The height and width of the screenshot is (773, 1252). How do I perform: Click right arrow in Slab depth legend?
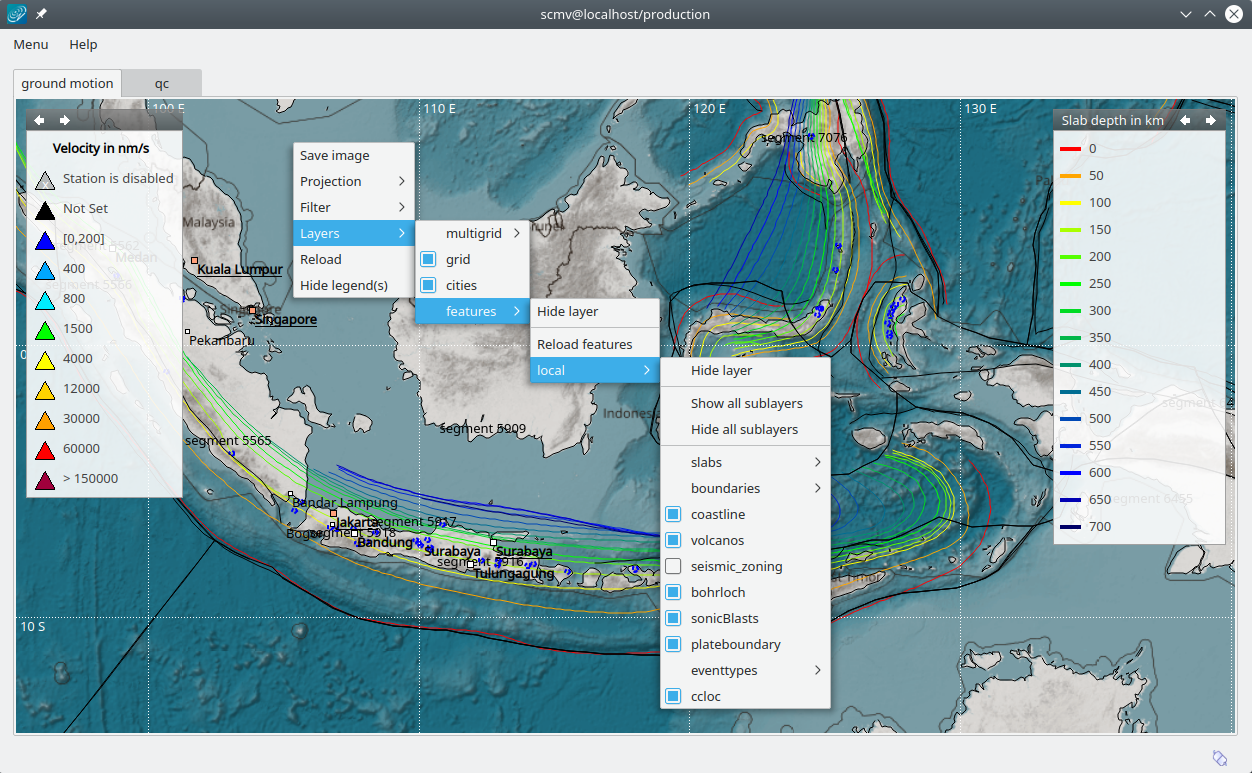click(1211, 120)
